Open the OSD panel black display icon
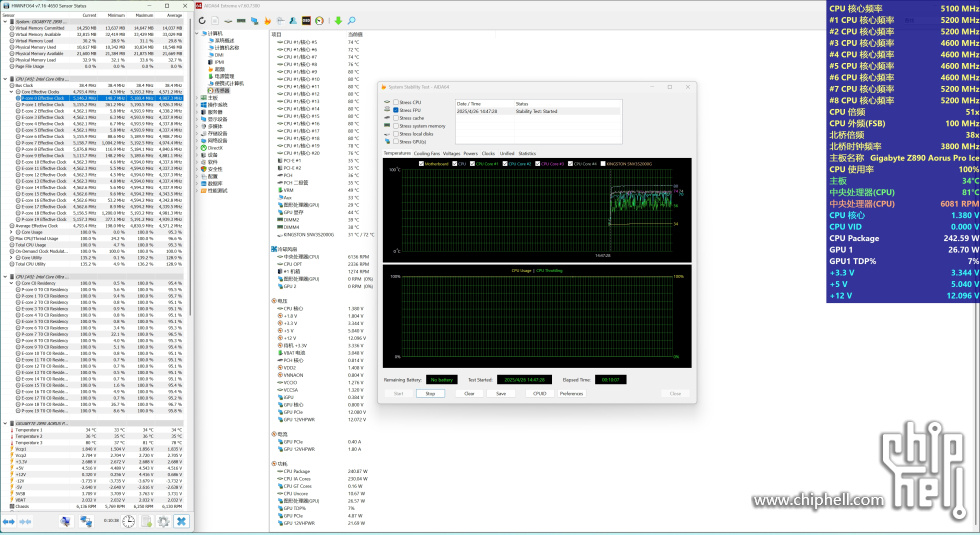Image resolution: width=980 pixels, height=535 pixels. point(306,21)
